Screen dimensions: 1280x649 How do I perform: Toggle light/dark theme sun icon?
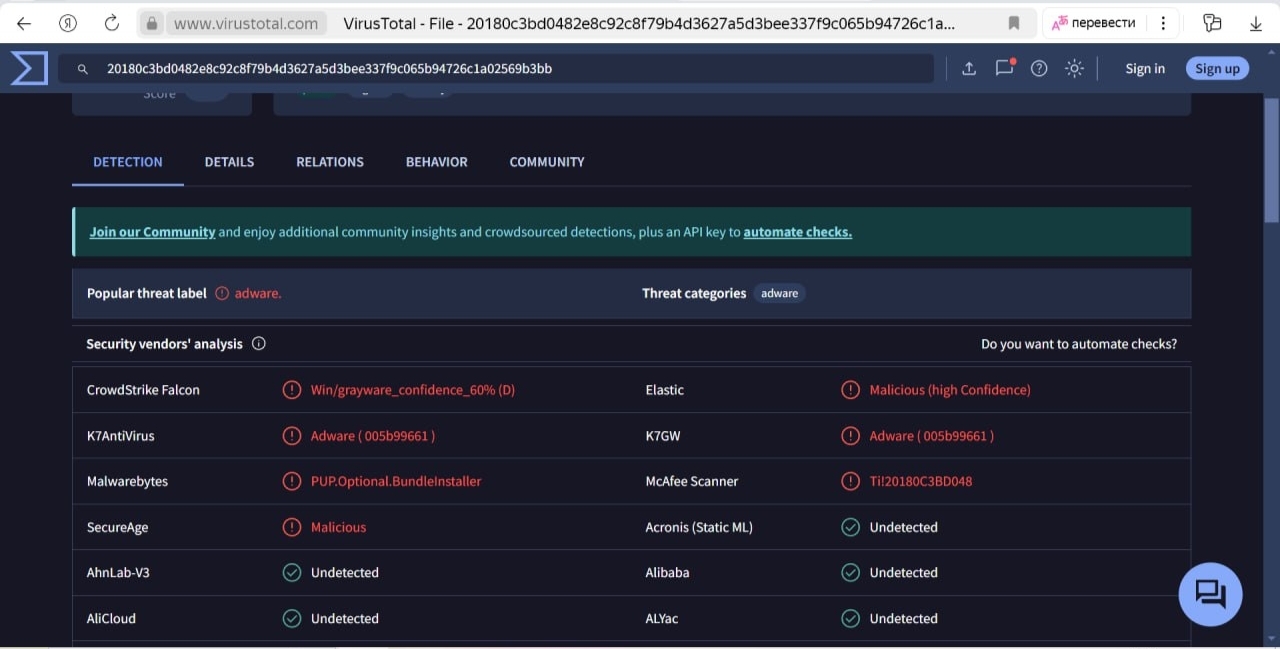[1074, 68]
